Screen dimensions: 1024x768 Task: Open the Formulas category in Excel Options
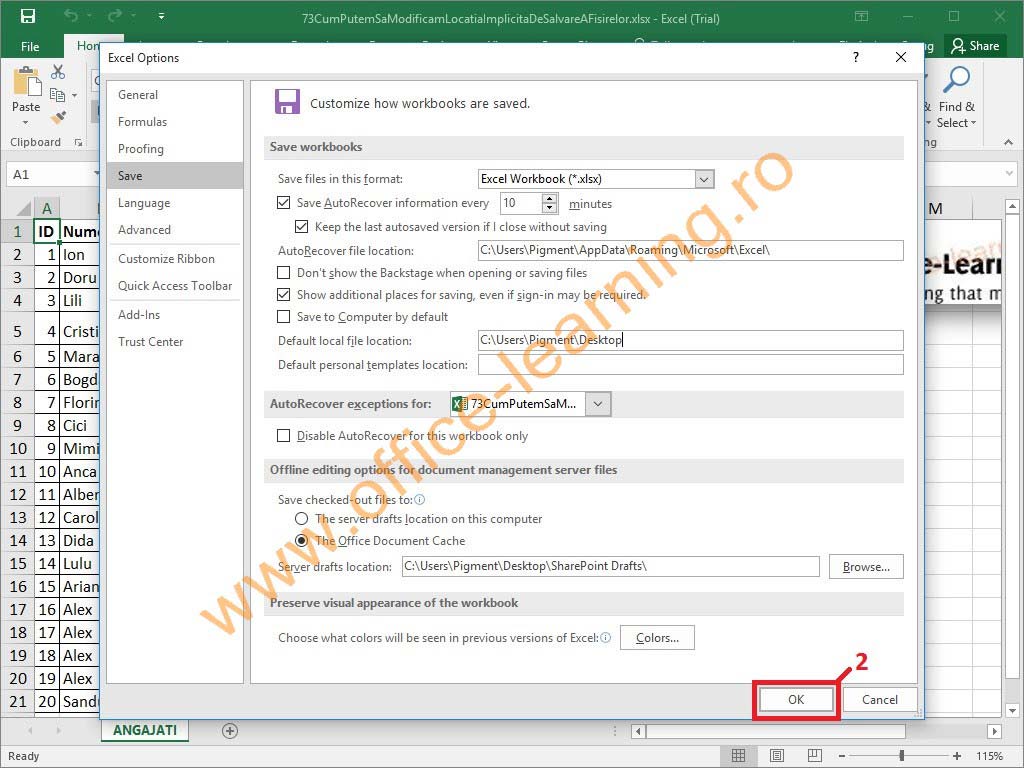175,121
